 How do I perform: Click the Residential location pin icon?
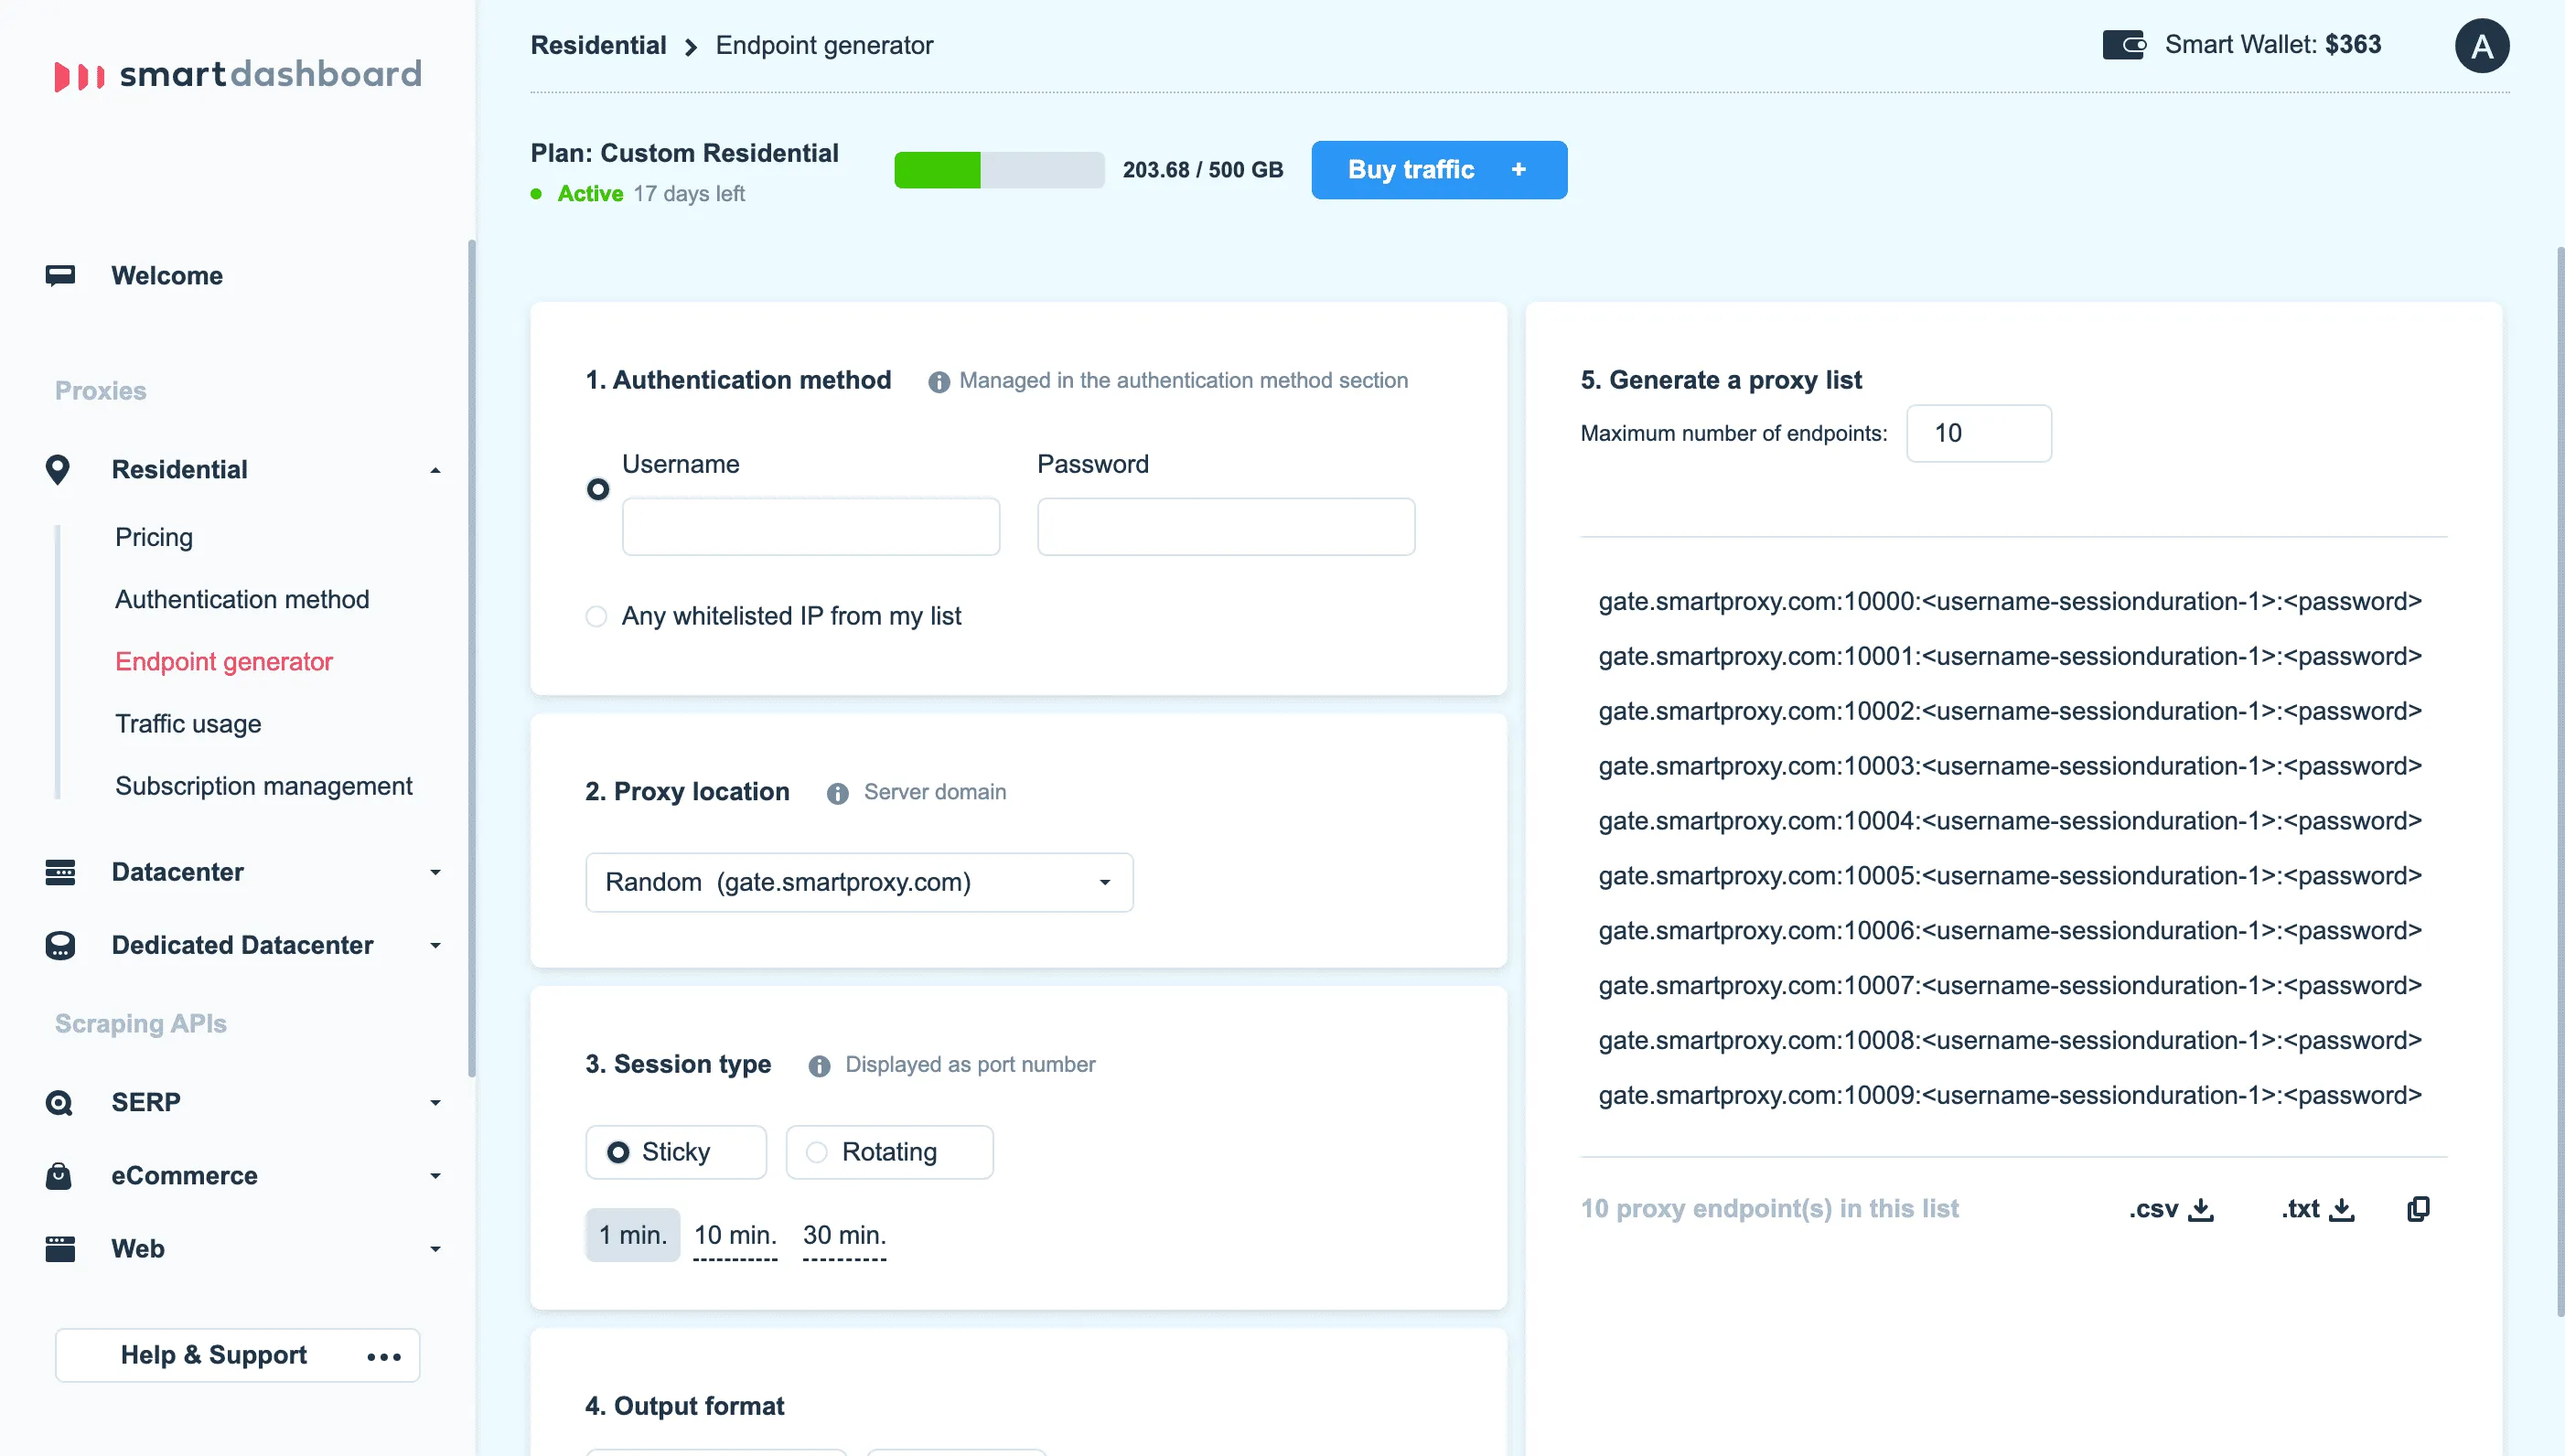click(59, 469)
